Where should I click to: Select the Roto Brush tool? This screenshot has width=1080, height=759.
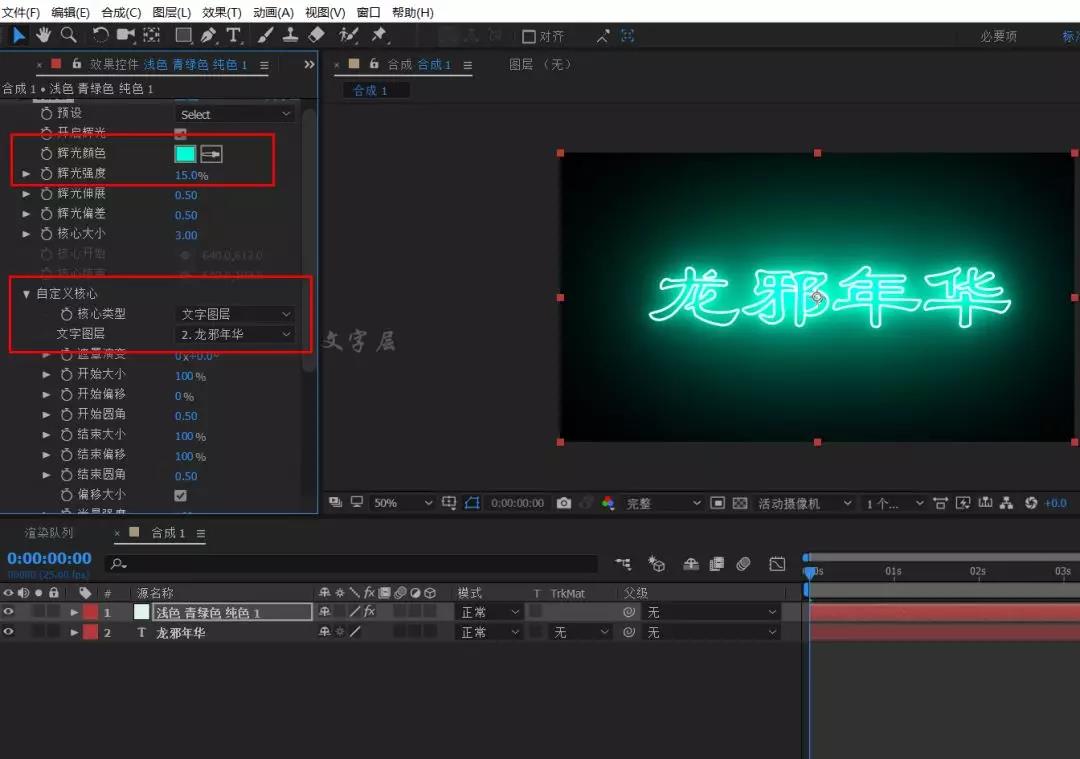(x=349, y=35)
